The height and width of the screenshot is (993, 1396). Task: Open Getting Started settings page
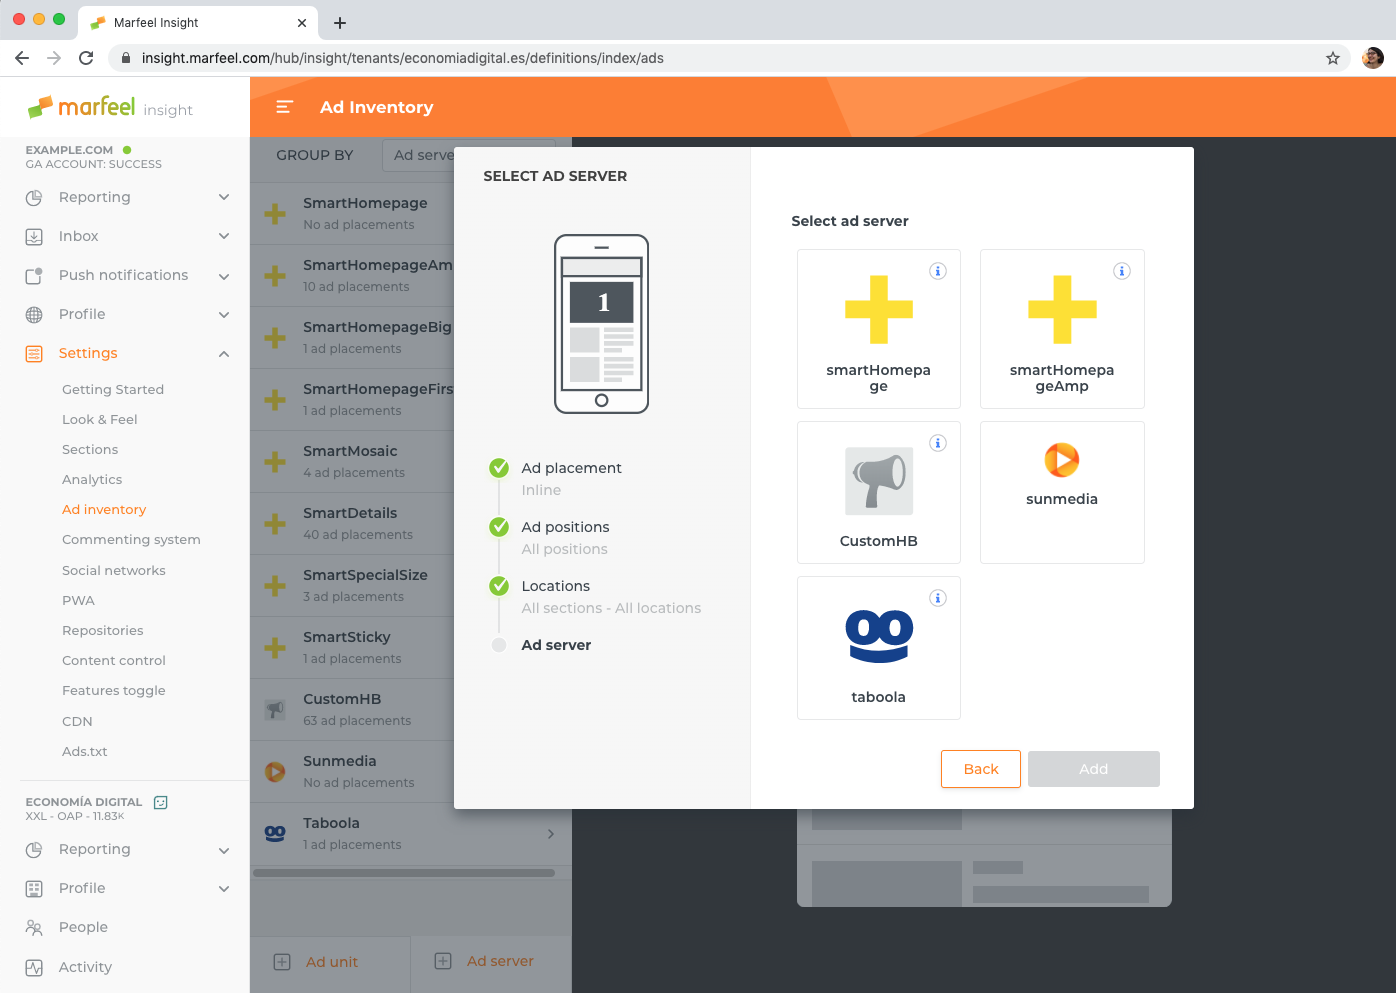(x=113, y=390)
